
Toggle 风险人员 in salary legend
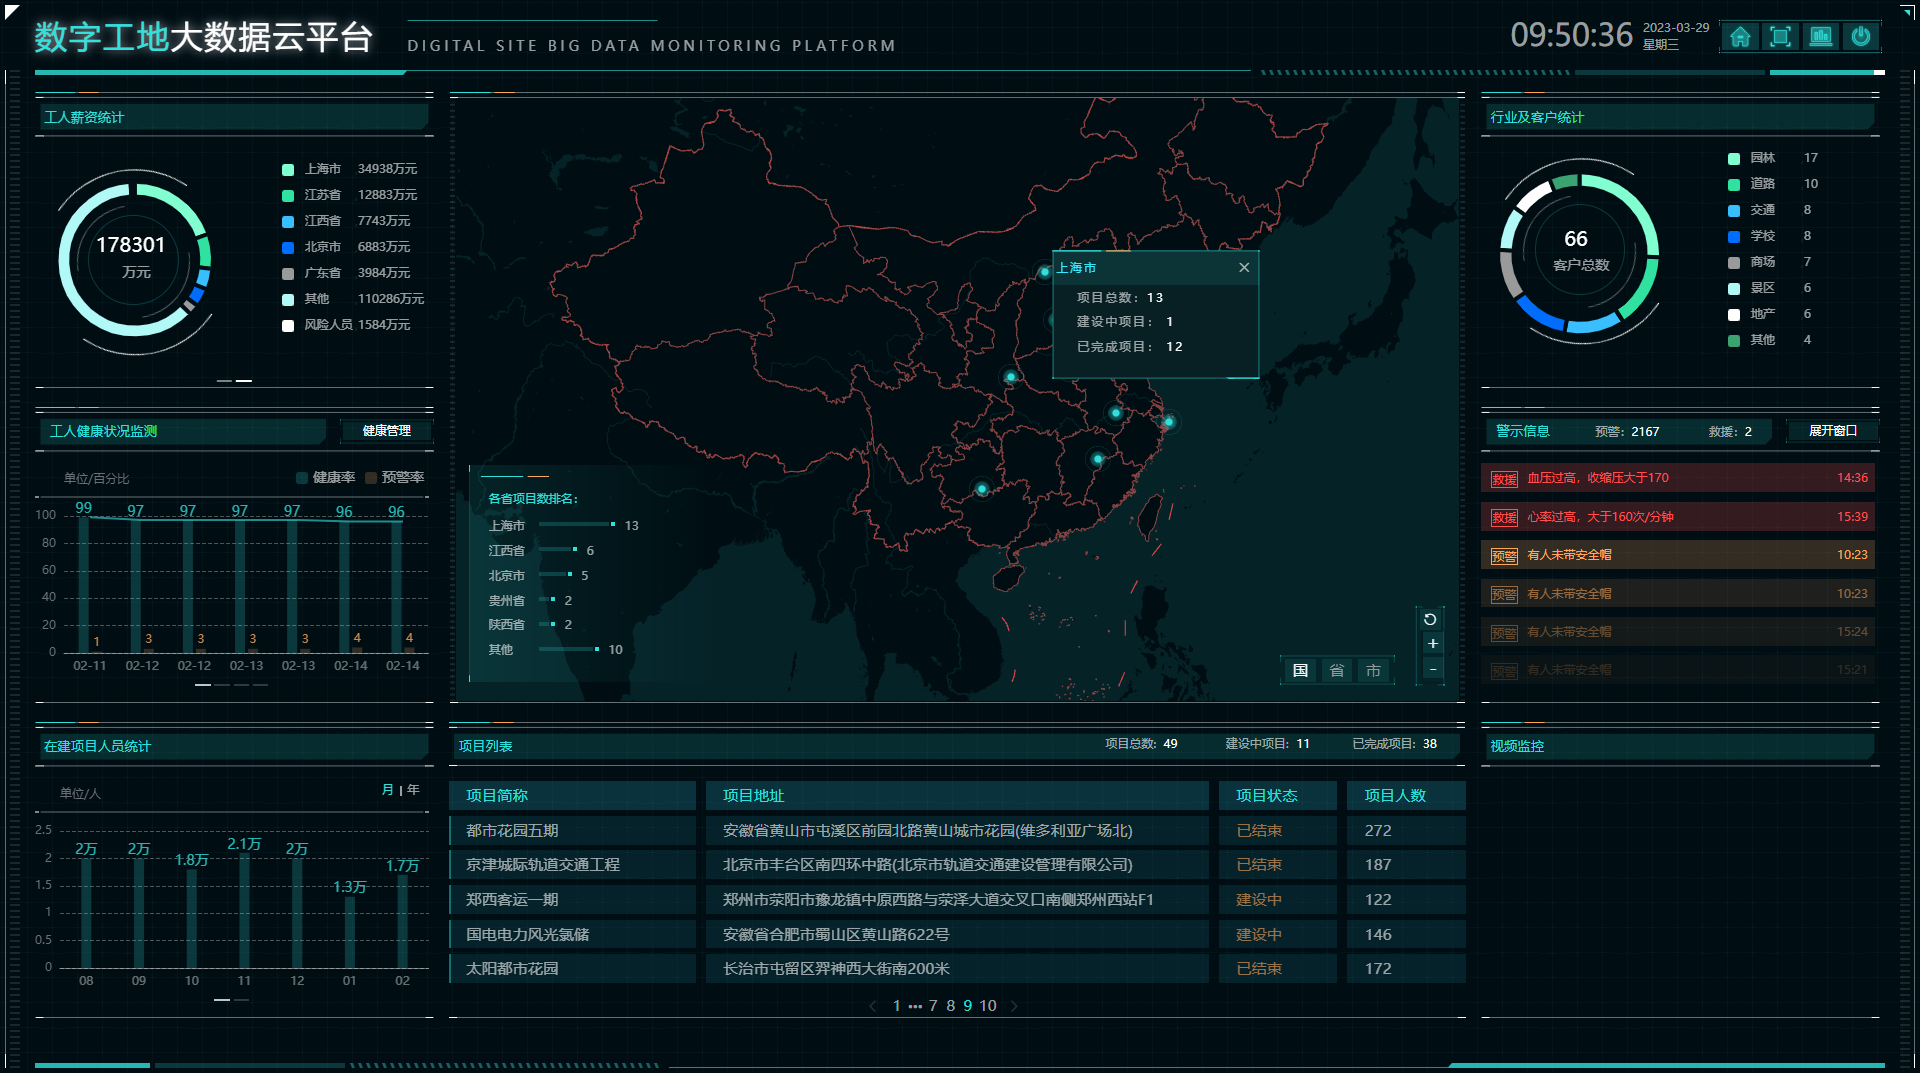(346, 325)
